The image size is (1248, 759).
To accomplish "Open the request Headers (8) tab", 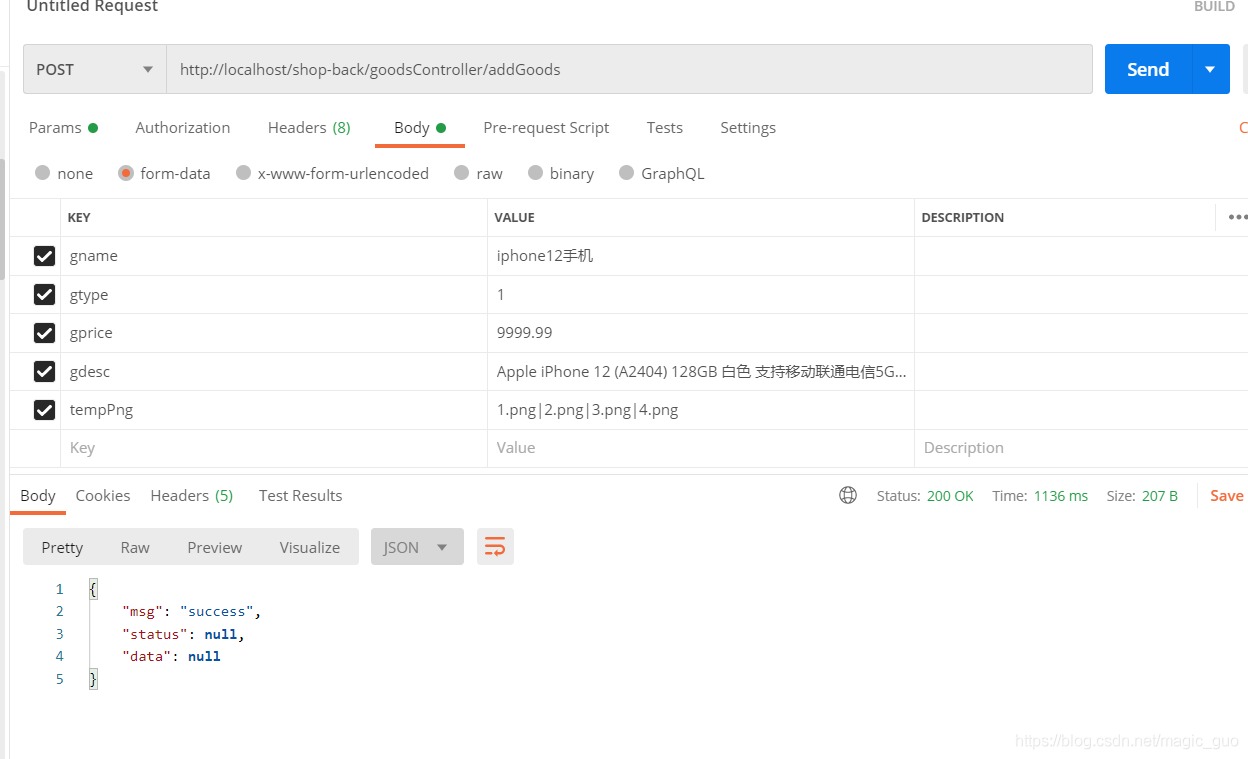I will point(309,127).
